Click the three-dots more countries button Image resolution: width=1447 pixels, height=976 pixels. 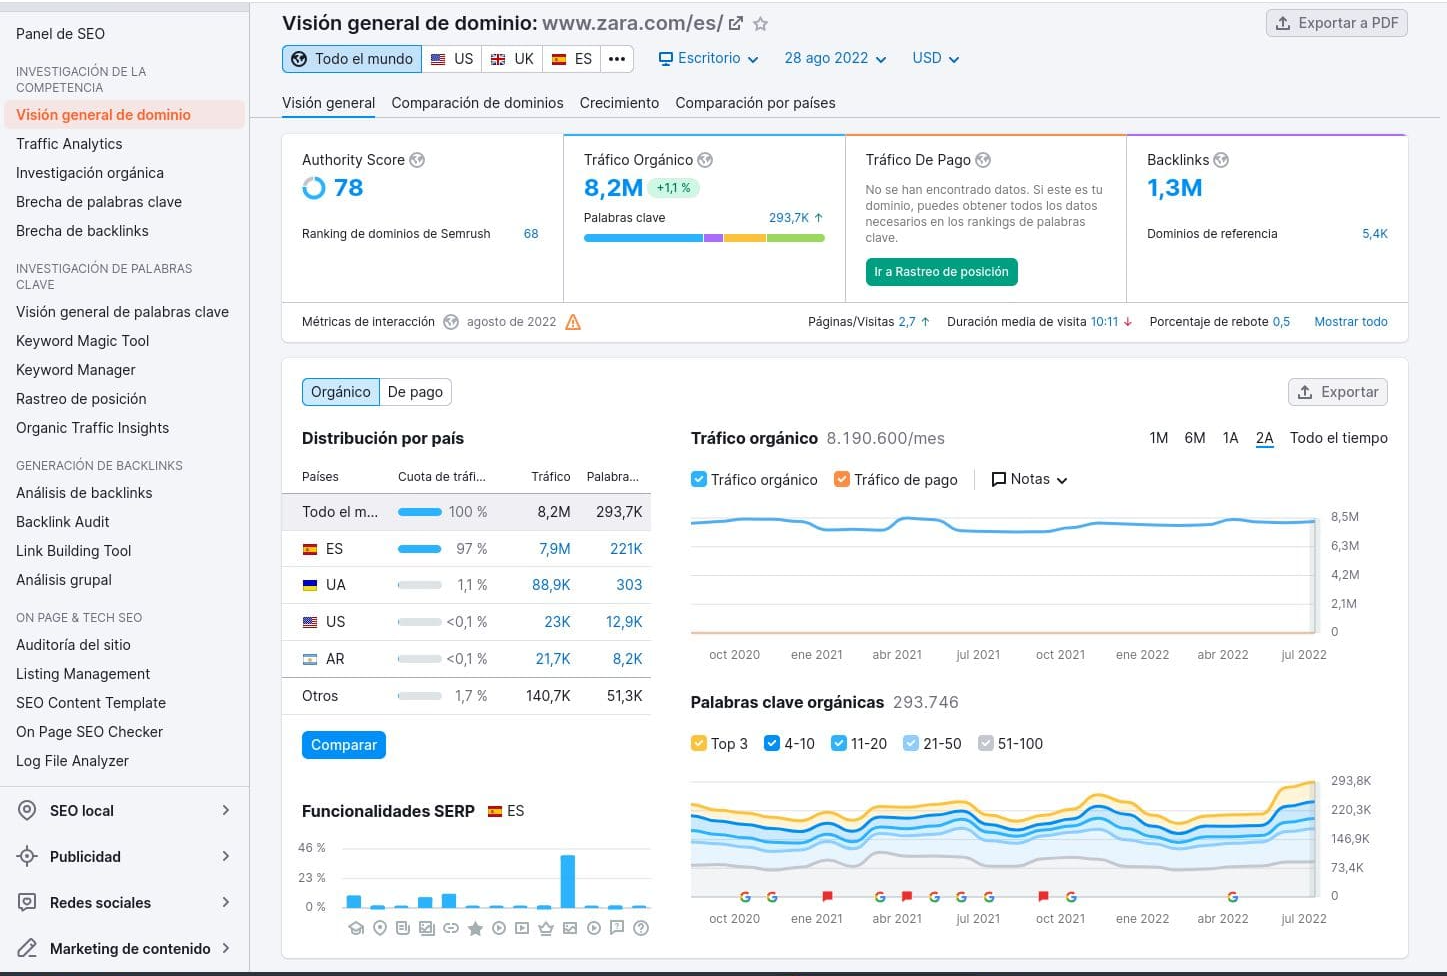click(x=617, y=59)
